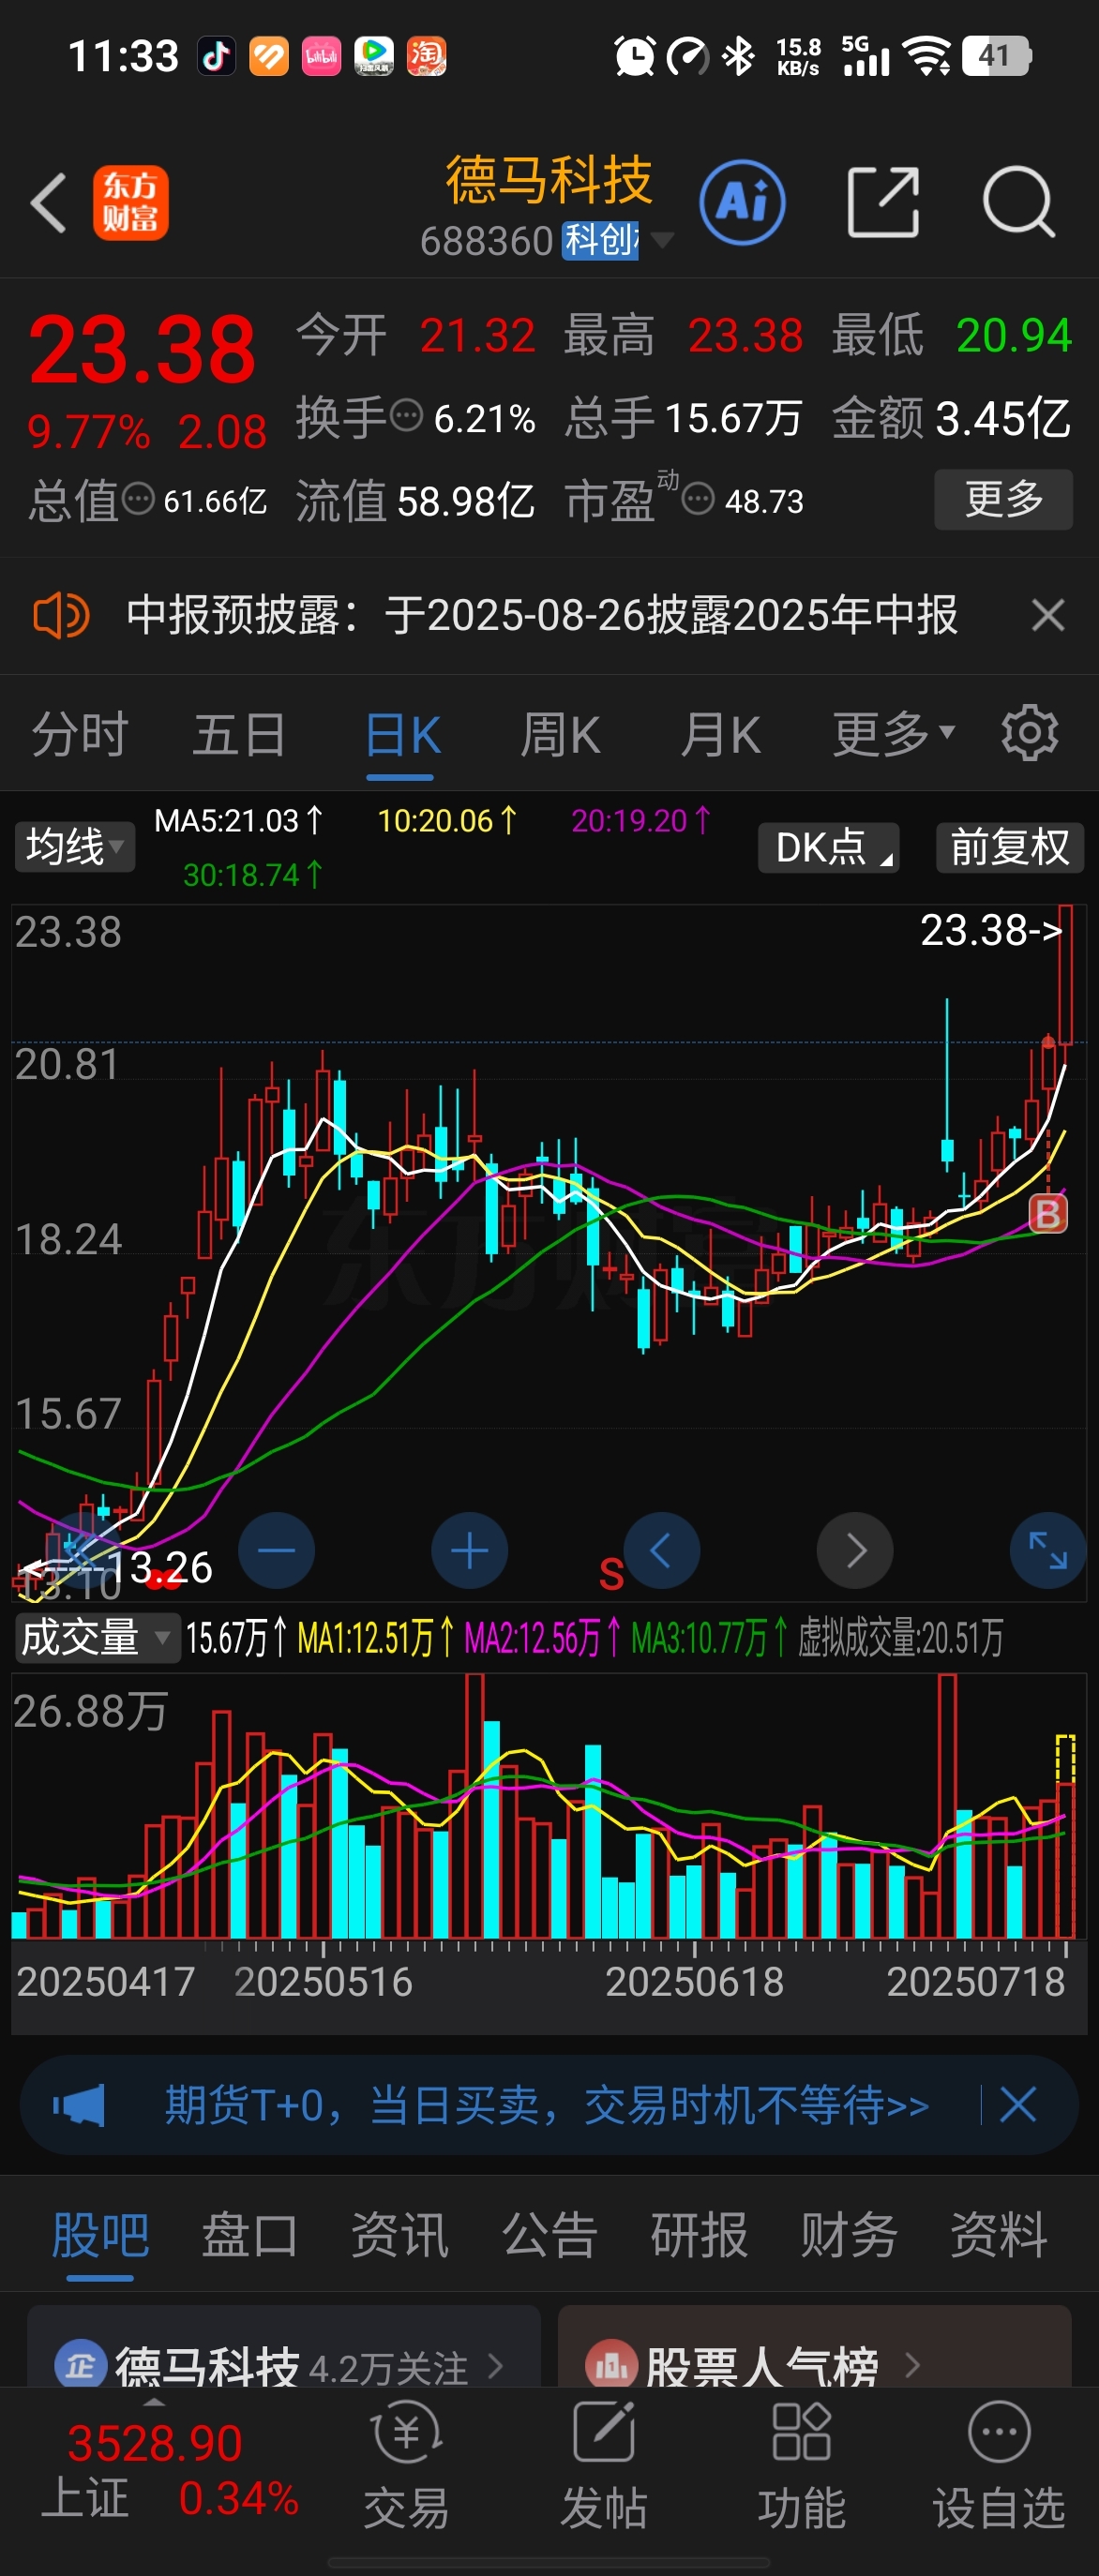The image size is (1099, 2576).
Task: Open 成交量 indicator dropdown
Action: (x=97, y=1638)
